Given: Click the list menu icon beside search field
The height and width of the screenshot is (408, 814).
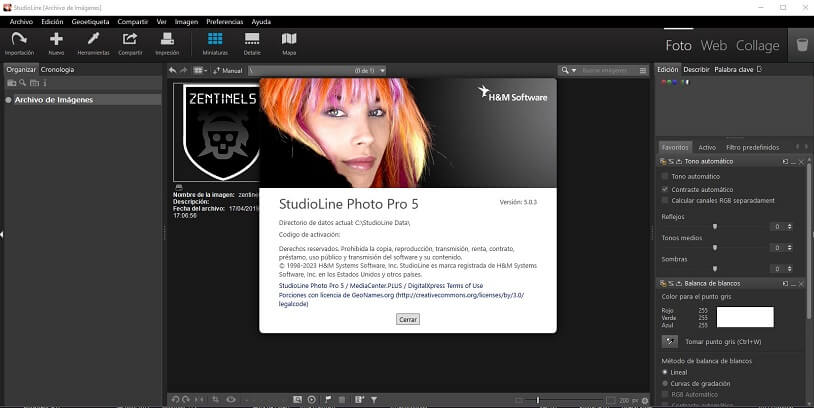Looking at the screenshot, I should click(643, 71).
